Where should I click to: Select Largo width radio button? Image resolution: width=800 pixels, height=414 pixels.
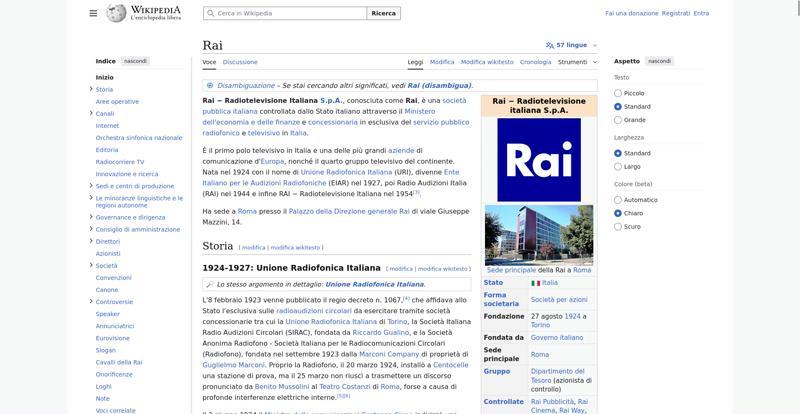click(x=618, y=166)
